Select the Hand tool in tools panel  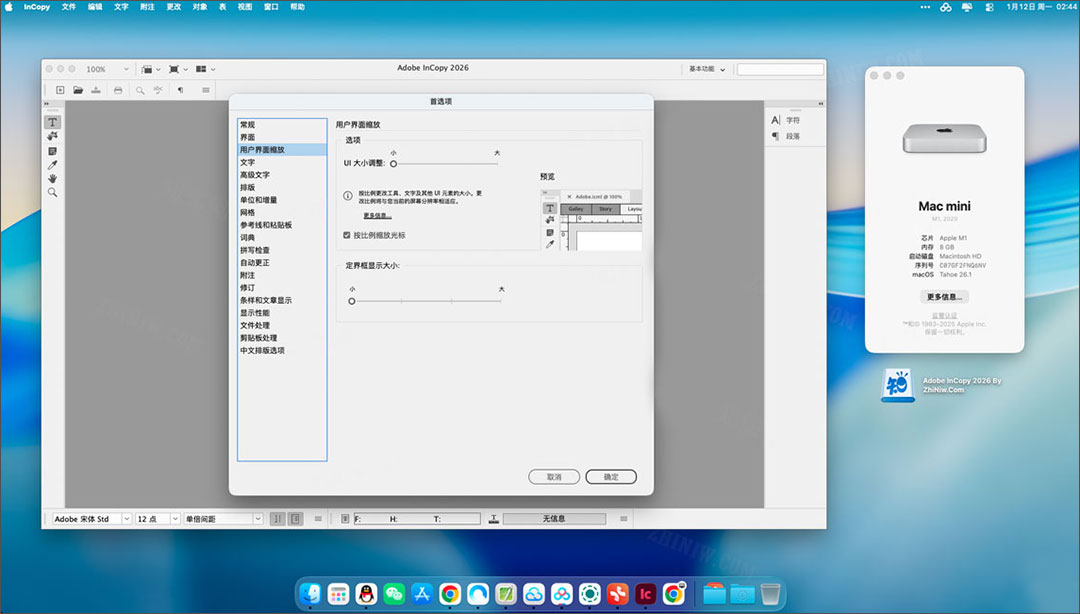click(52, 178)
